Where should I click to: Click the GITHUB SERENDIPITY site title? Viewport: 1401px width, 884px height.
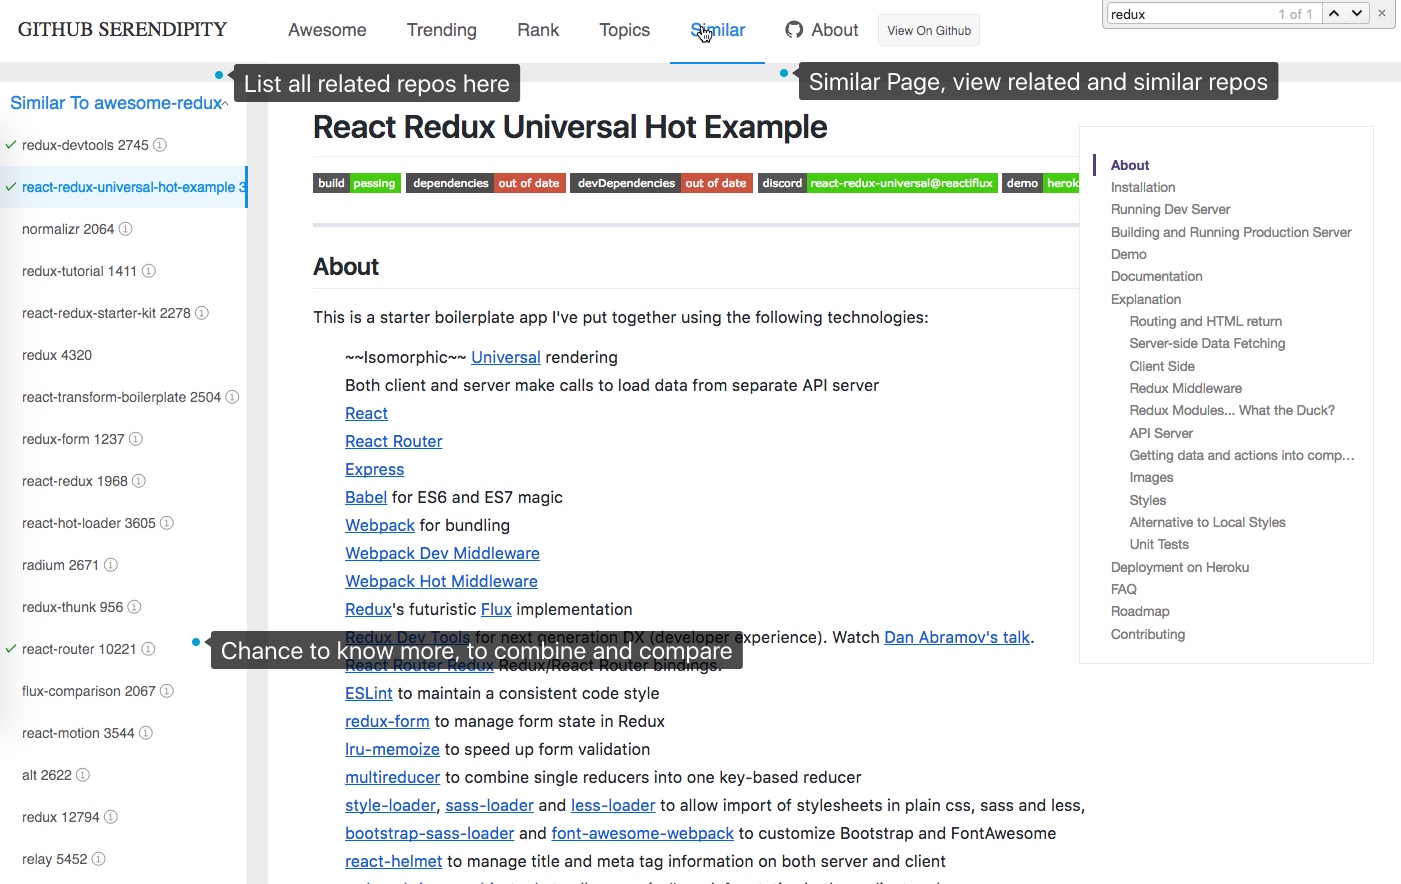point(122,30)
